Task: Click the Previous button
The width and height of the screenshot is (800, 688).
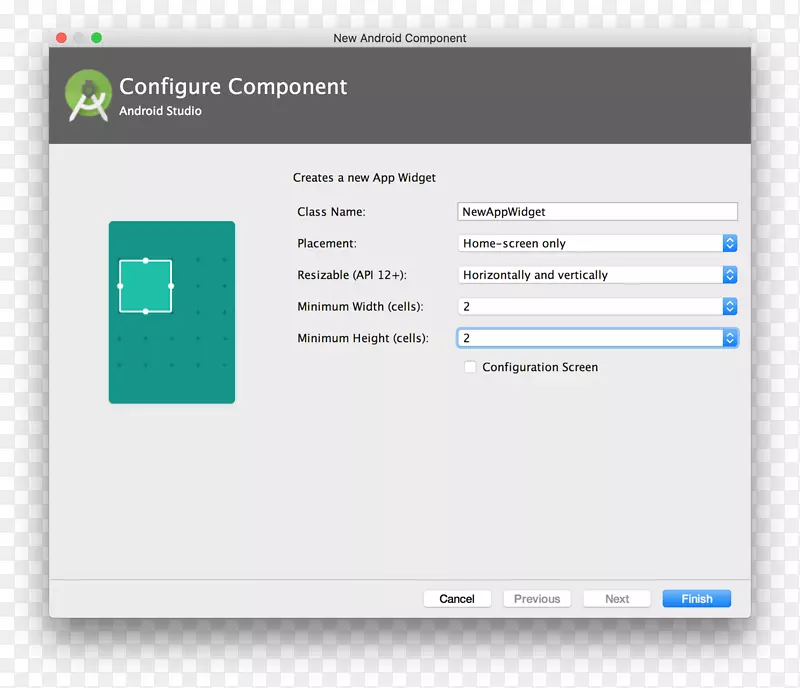Action: [x=537, y=599]
